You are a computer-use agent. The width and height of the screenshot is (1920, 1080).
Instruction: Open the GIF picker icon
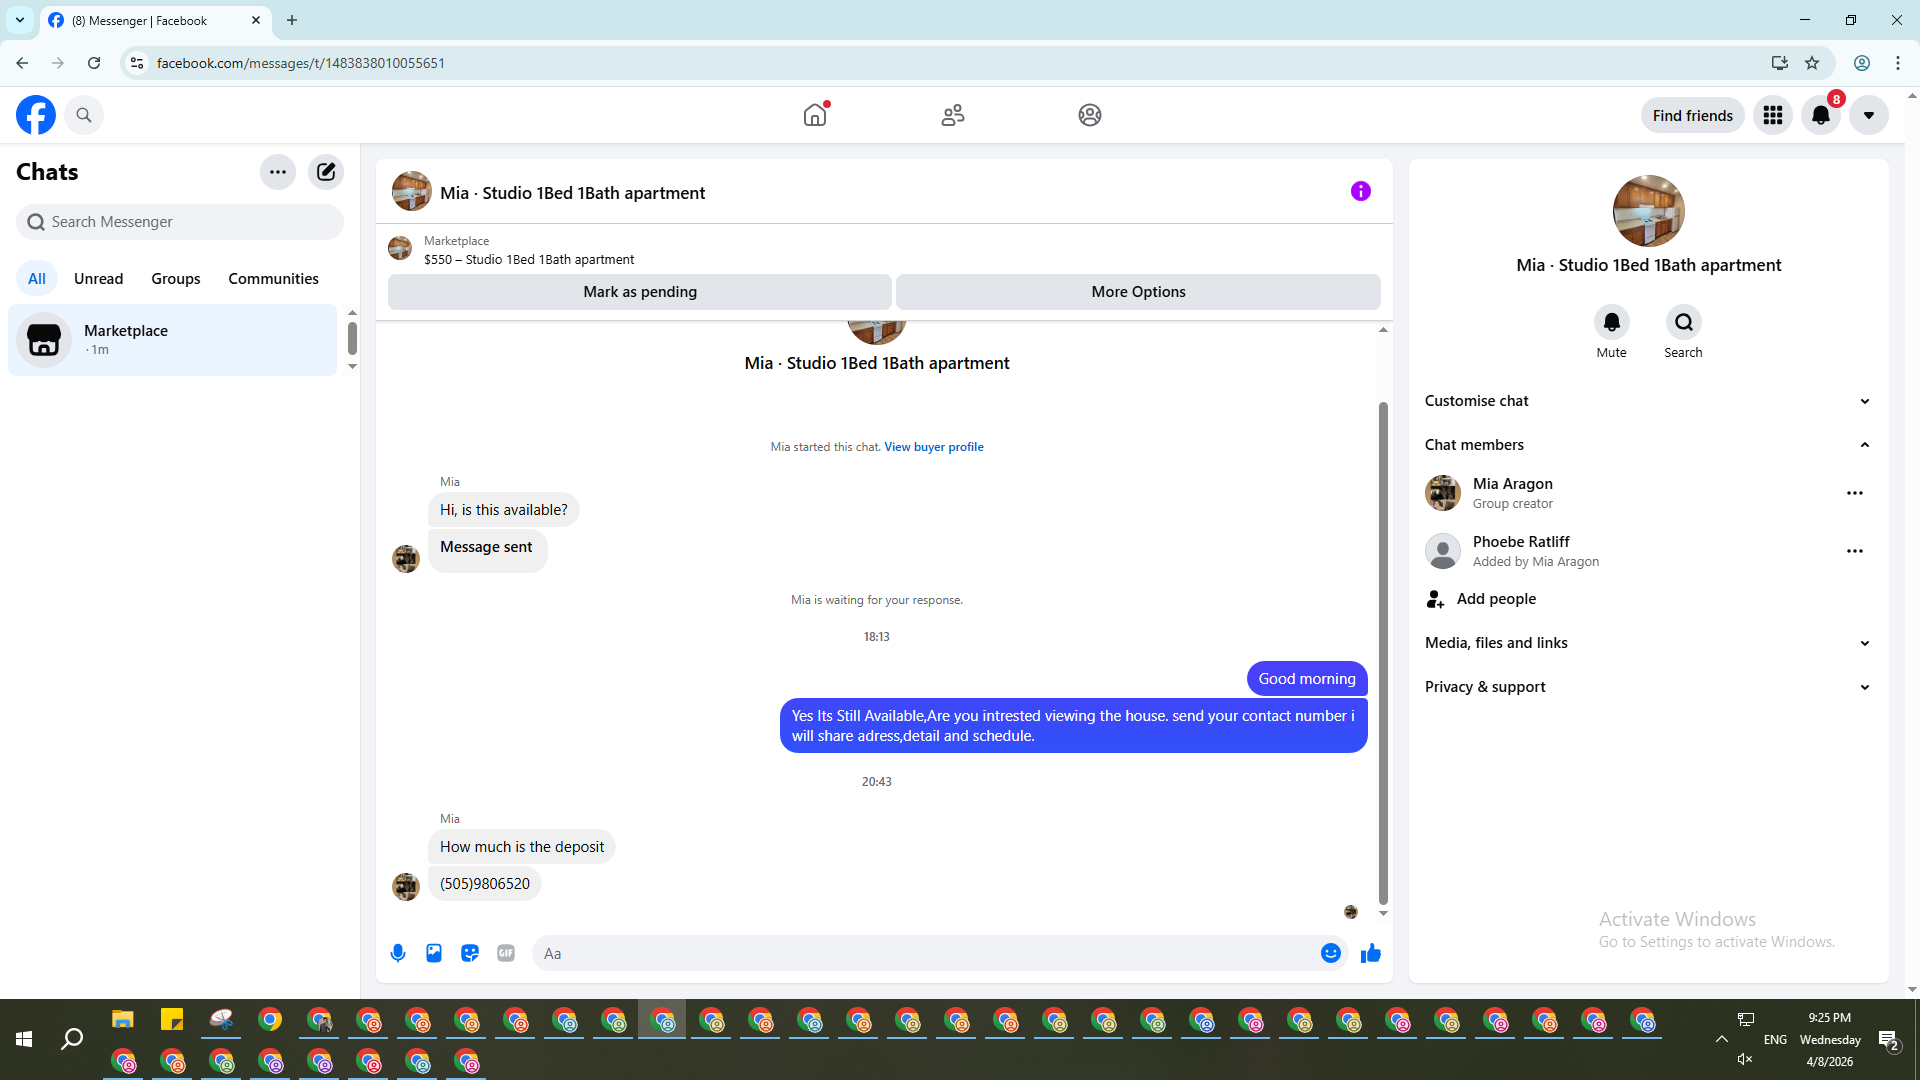(x=506, y=953)
